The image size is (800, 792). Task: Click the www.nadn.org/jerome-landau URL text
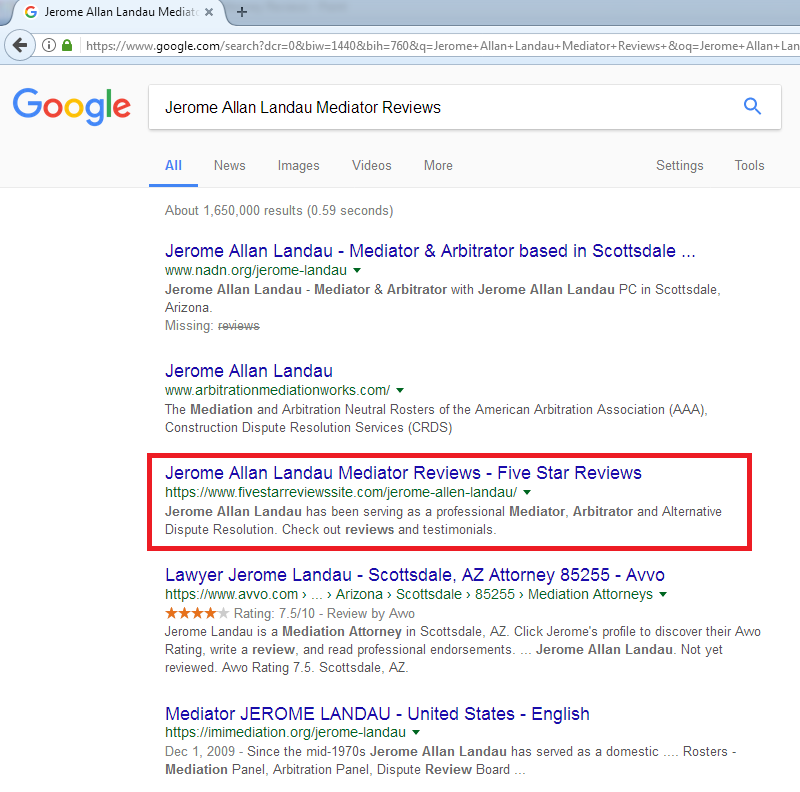(x=256, y=270)
